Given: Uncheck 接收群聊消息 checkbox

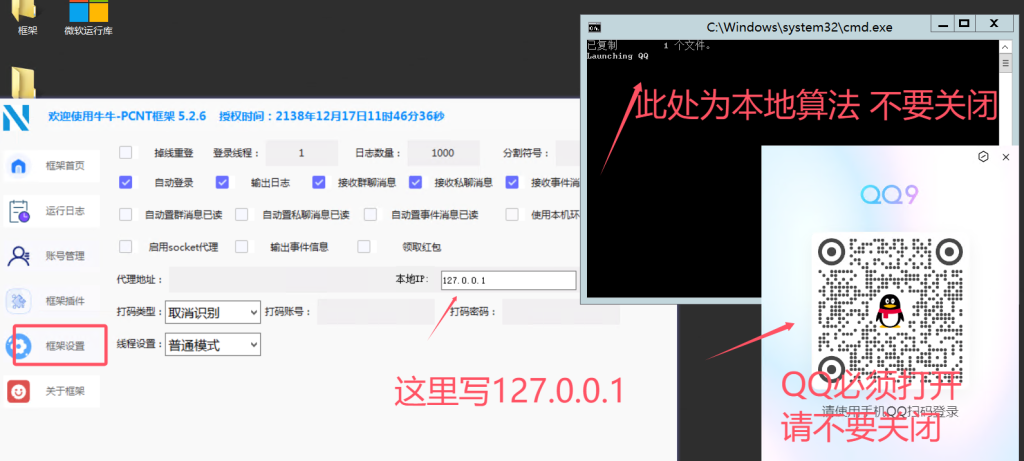Looking at the screenshot, I should tap(319, 182).
